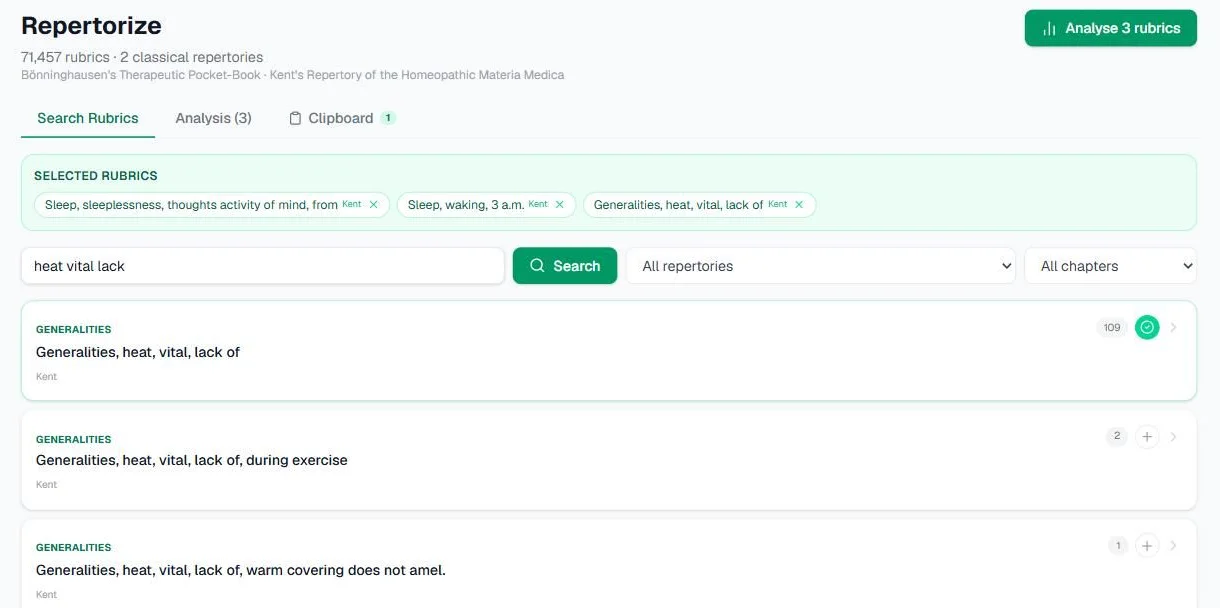Click the Generalities, heat, vital, lack of title
1220x608 pixels.
pyautogui.click(x=138, y=352)
